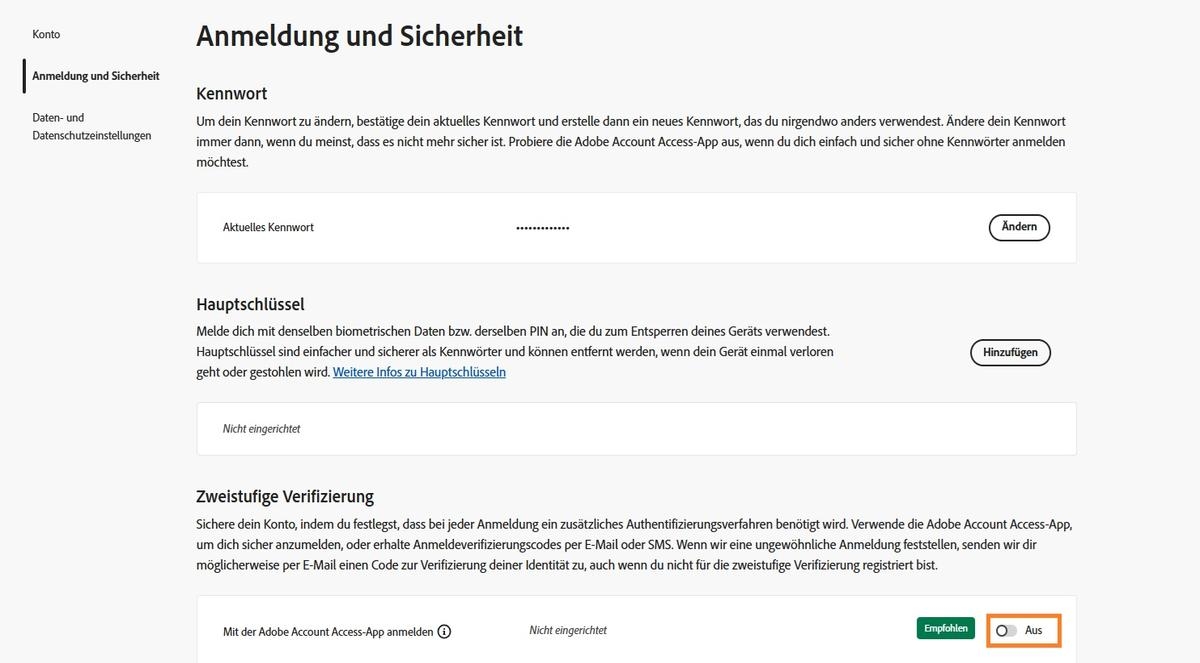Click Hinzufügen to add a Hauptschlüssel
The height and width of the screenshot is (663, 1200).
1010,352
